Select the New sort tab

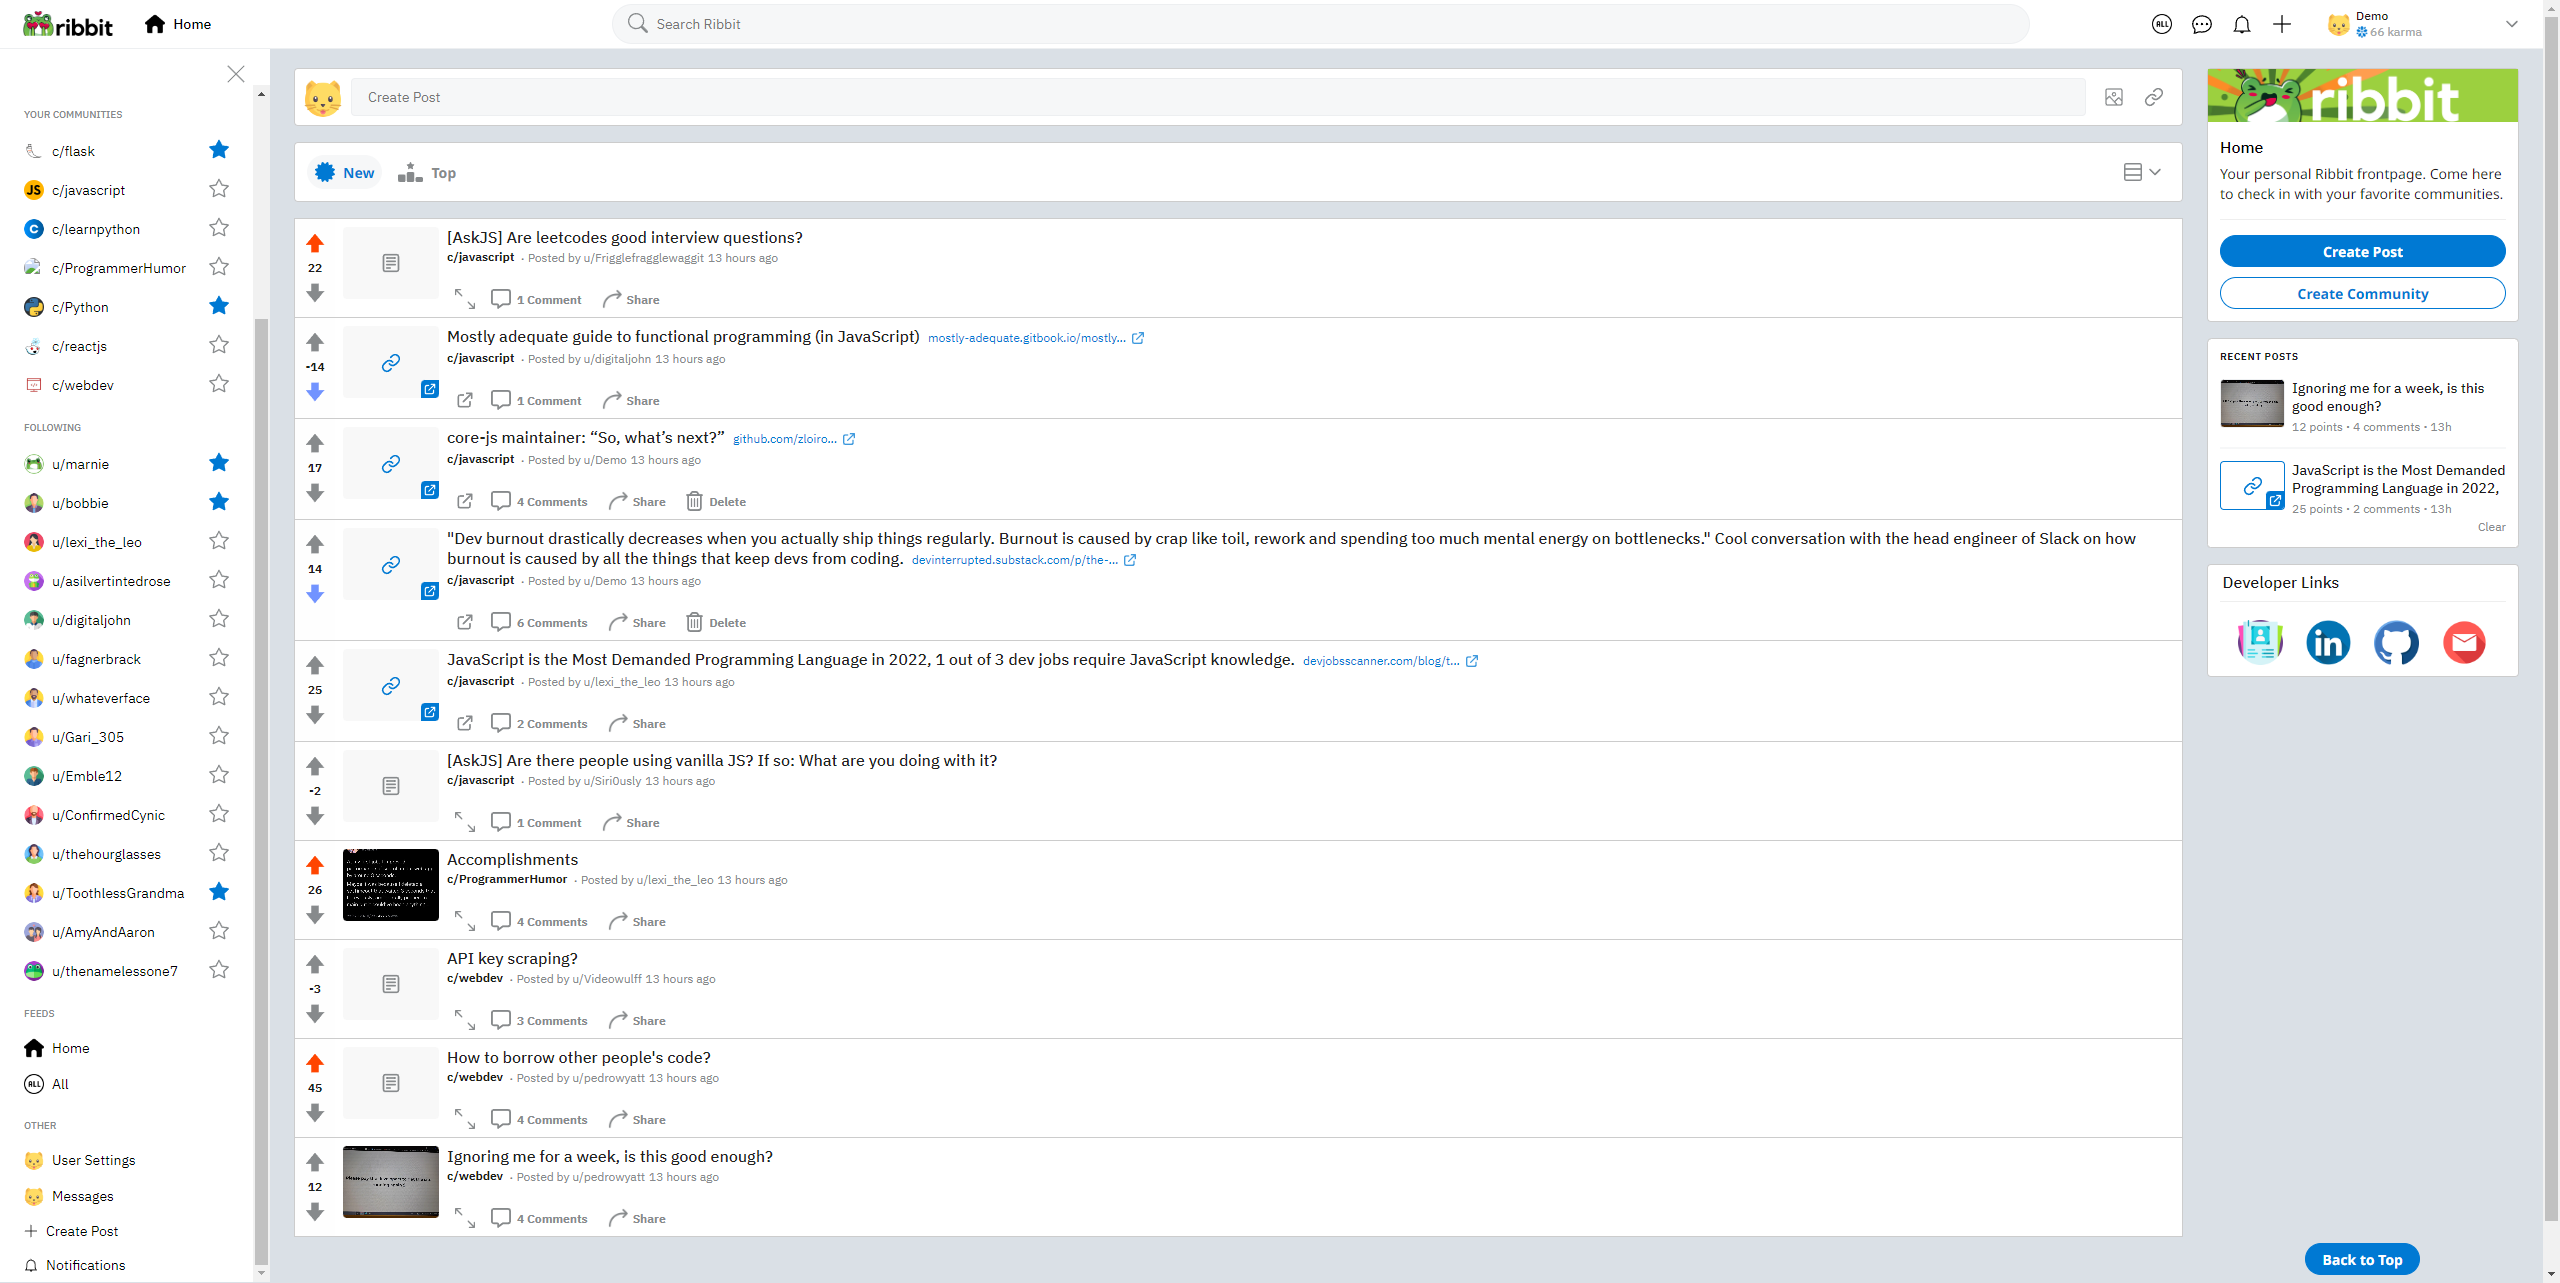[345, 172]
